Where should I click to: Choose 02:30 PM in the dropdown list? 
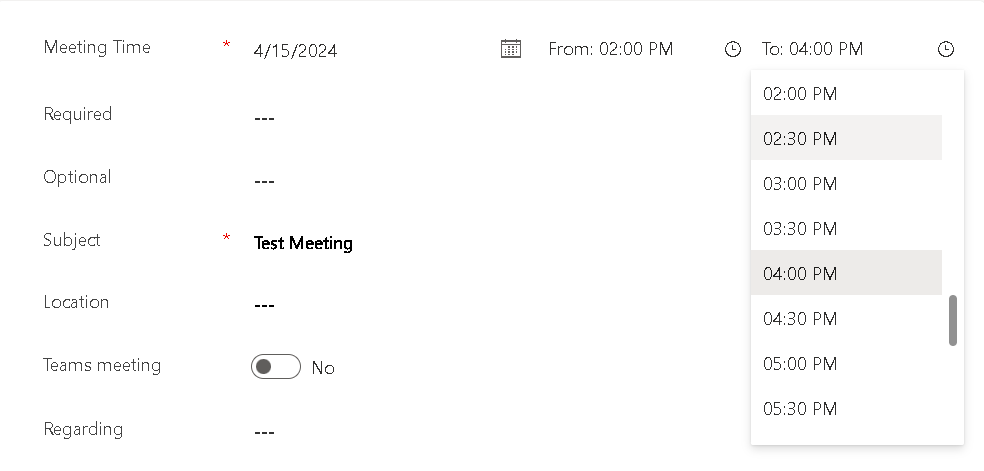click(846, 138)
